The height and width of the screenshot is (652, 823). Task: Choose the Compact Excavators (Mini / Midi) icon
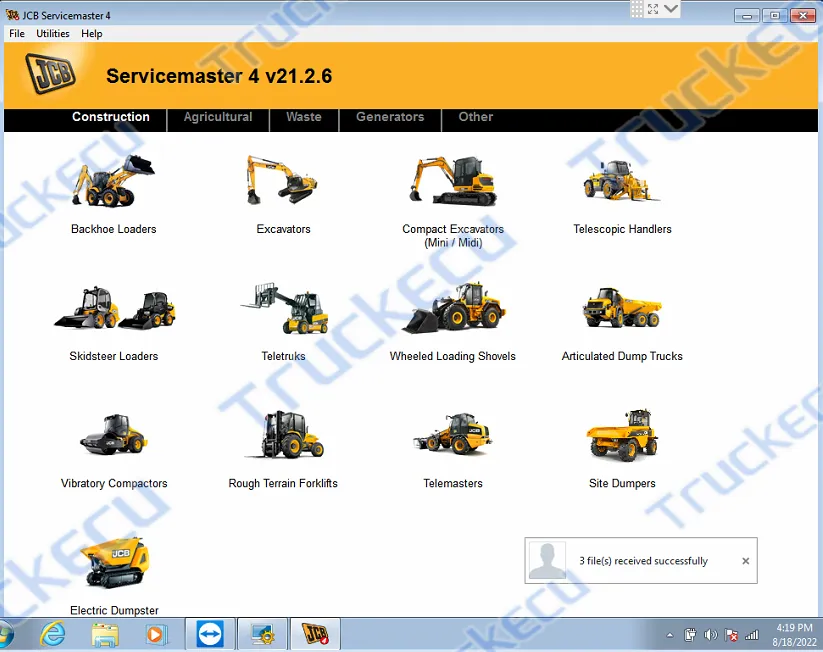click(452, 180)
